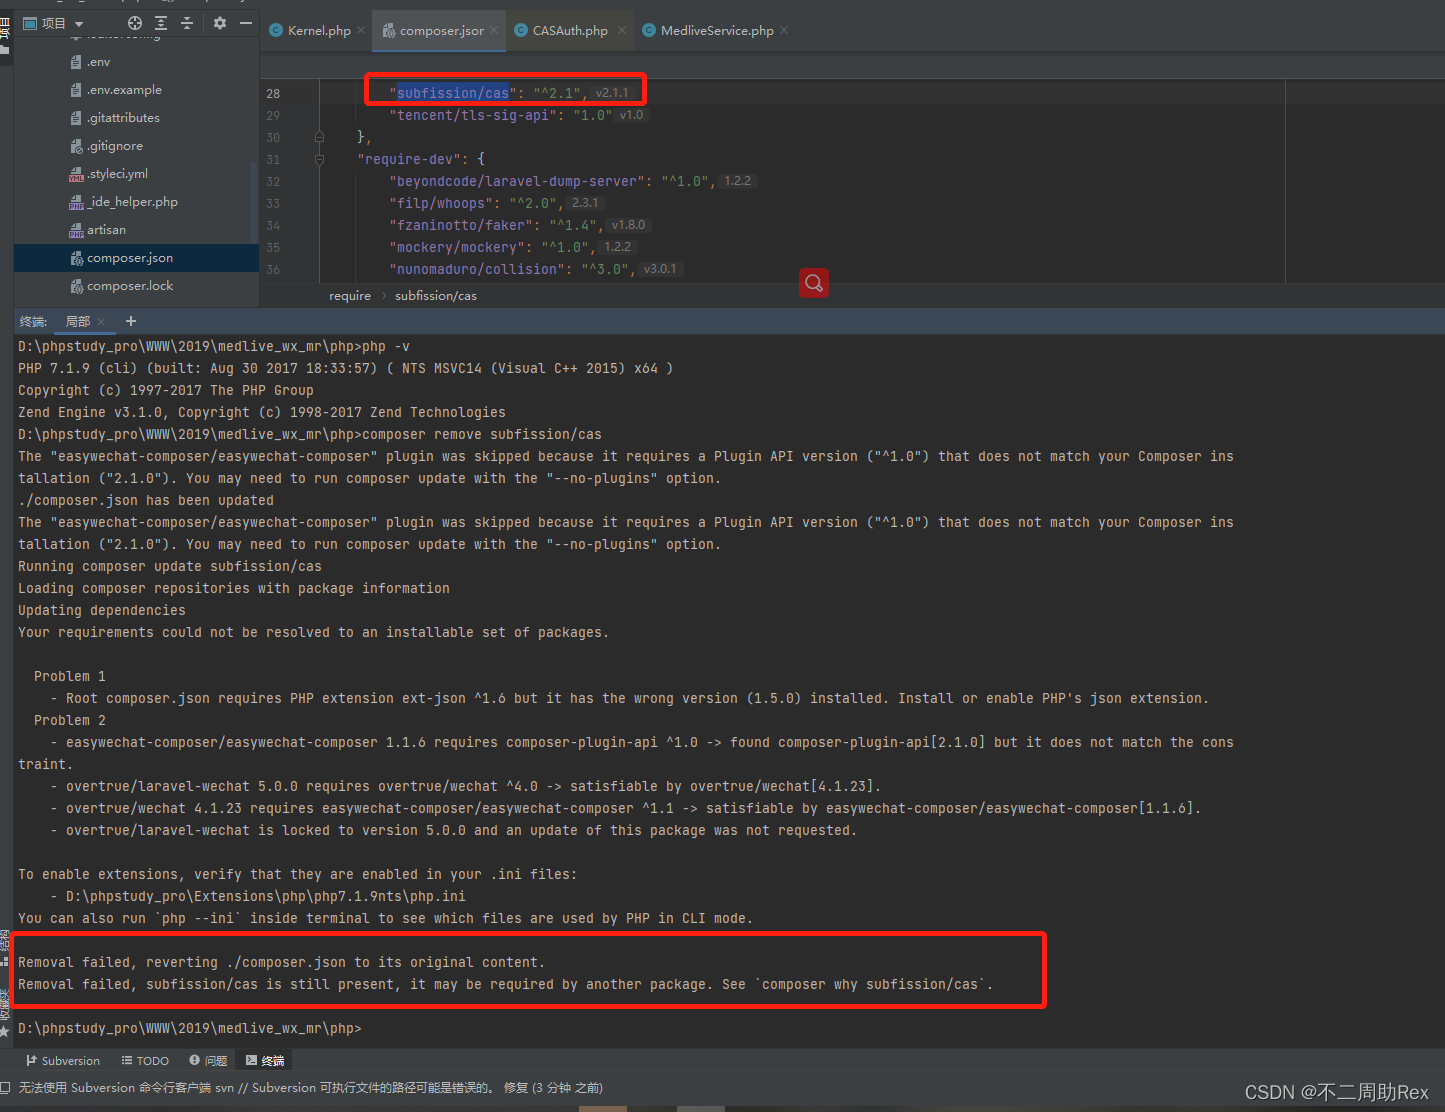Click "nunomaduro/collision" dependency line
1445x1112 pixels.
[512, 269]
